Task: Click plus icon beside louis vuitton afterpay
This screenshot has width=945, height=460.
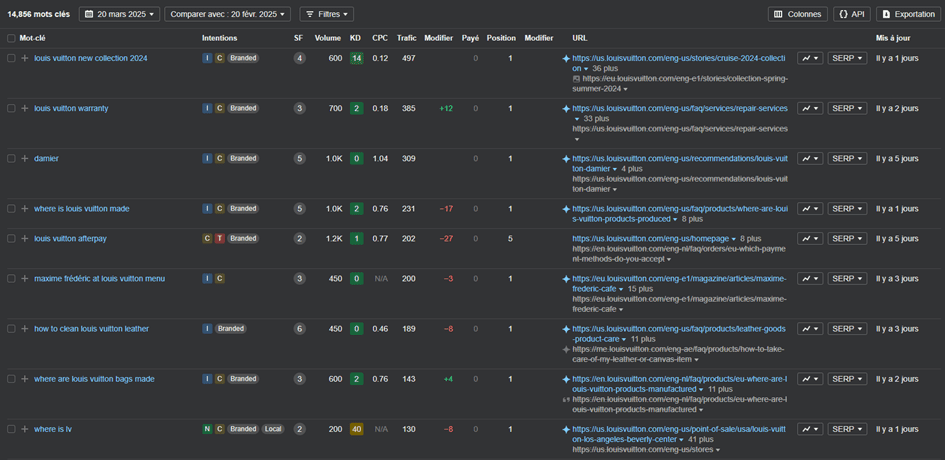Action: (x=25, y=238)
